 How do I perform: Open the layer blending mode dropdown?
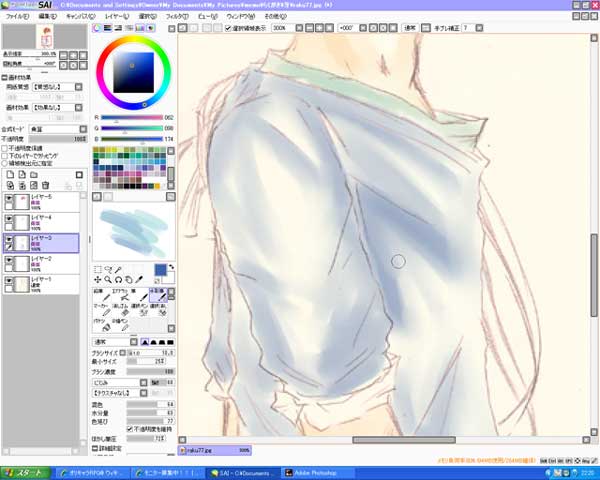coord(58,129)
